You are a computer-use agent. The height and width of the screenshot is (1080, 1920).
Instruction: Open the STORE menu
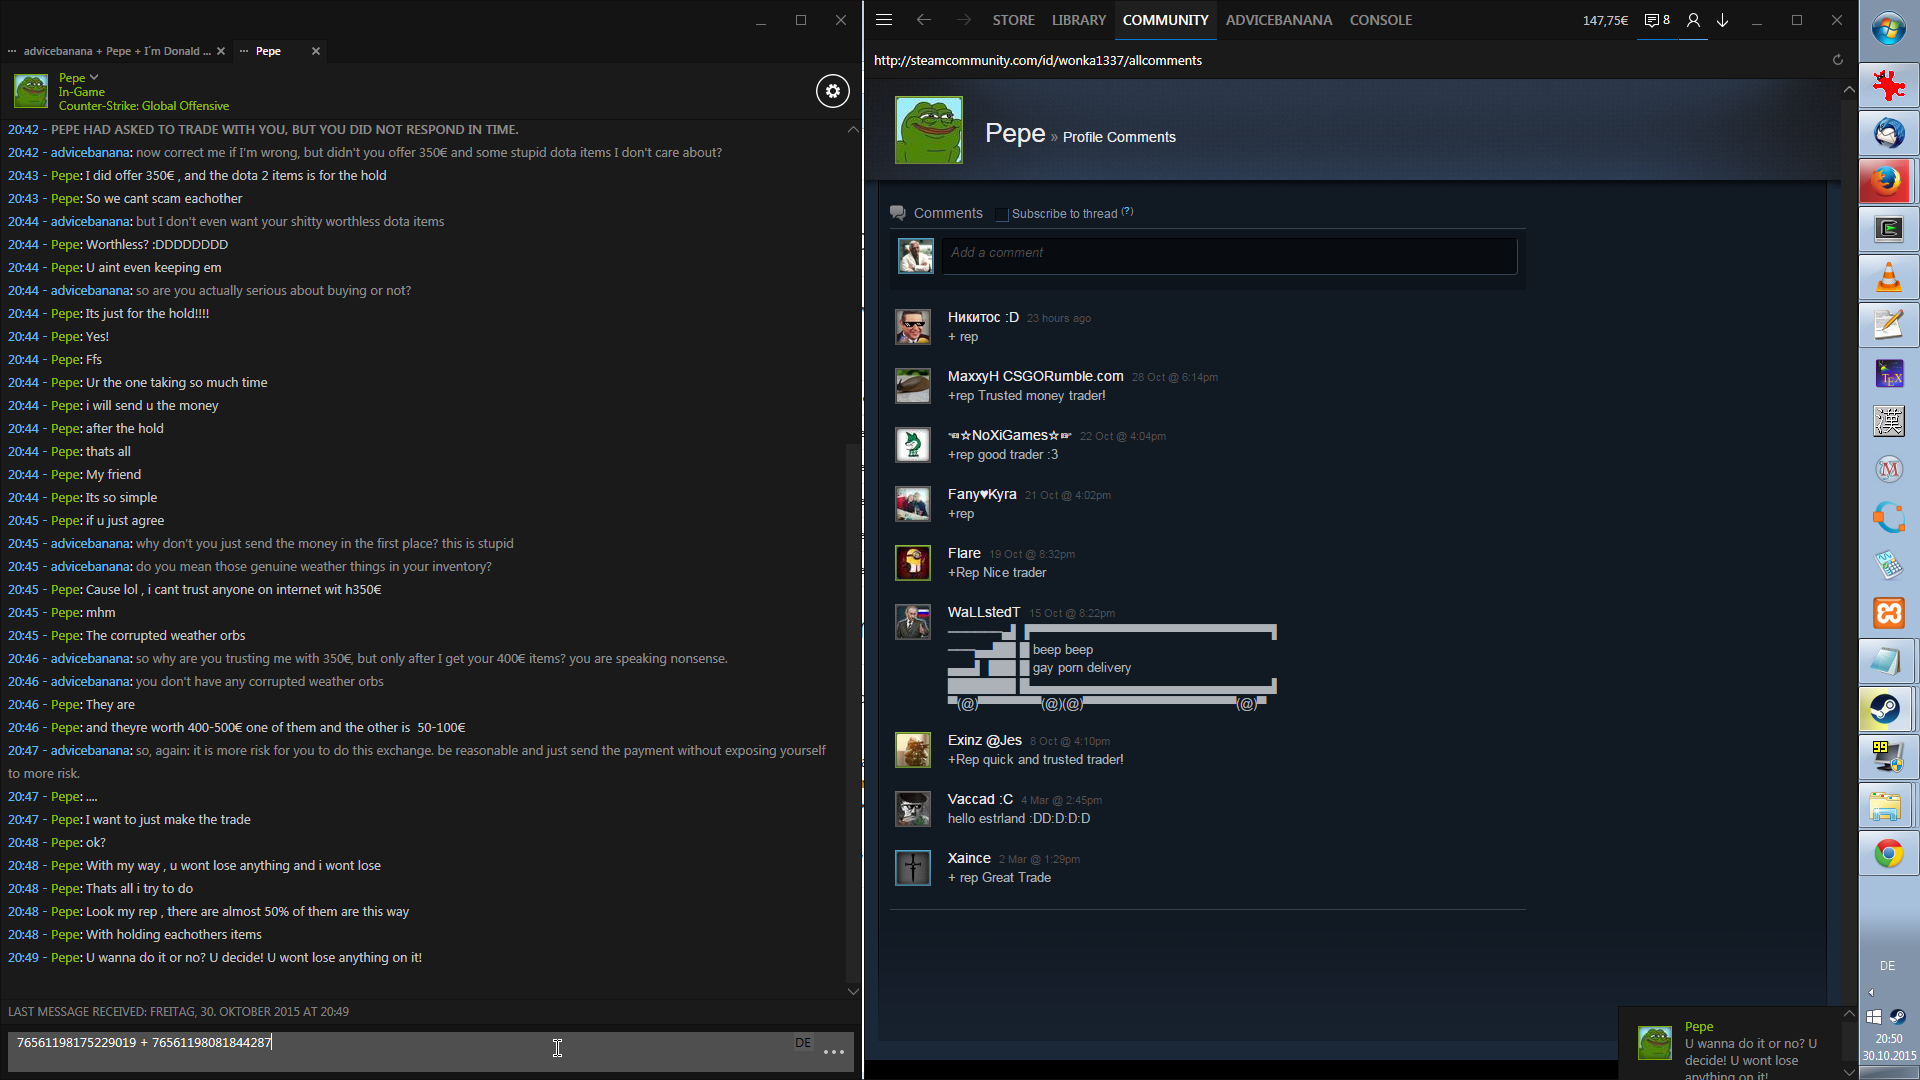coord(1013,20)
